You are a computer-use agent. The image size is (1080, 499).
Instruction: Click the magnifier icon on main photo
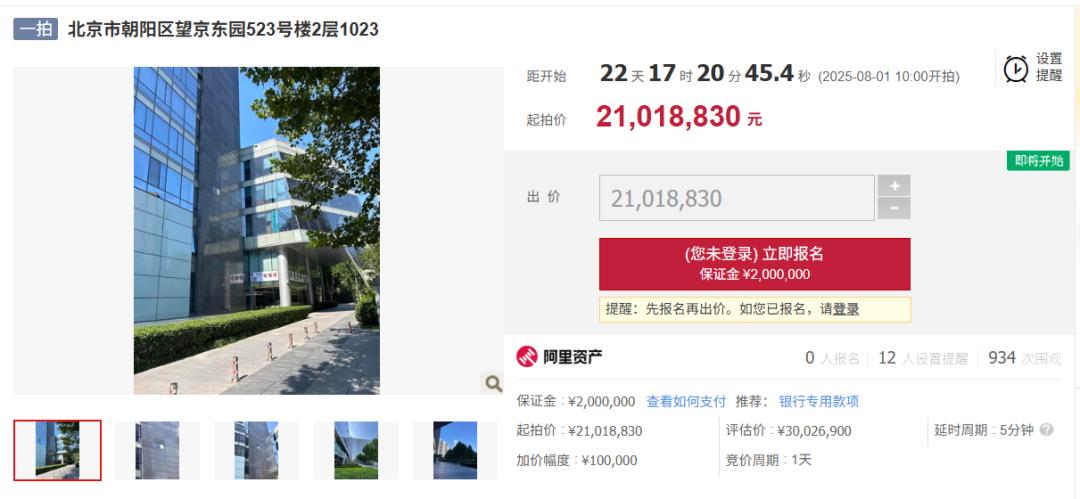(493, 384)
